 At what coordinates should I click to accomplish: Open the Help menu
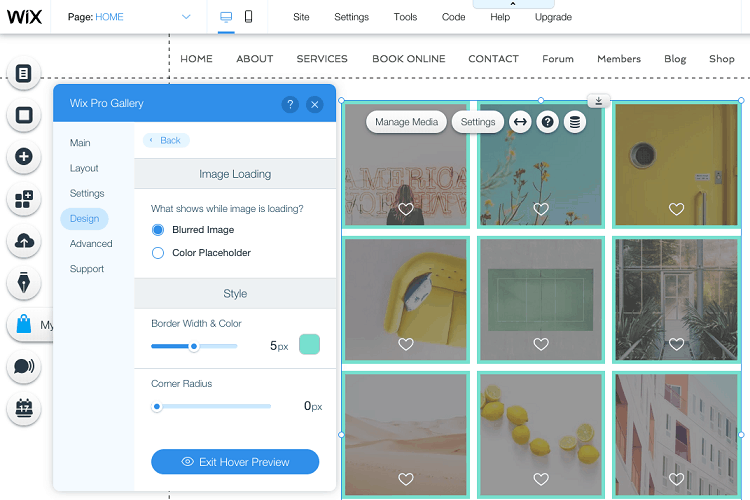point(500,17)
